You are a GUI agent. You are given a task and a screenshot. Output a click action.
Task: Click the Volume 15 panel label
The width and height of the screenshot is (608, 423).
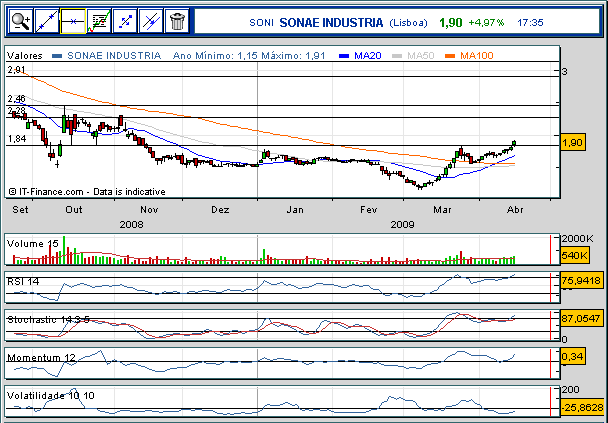coord(33,243)
